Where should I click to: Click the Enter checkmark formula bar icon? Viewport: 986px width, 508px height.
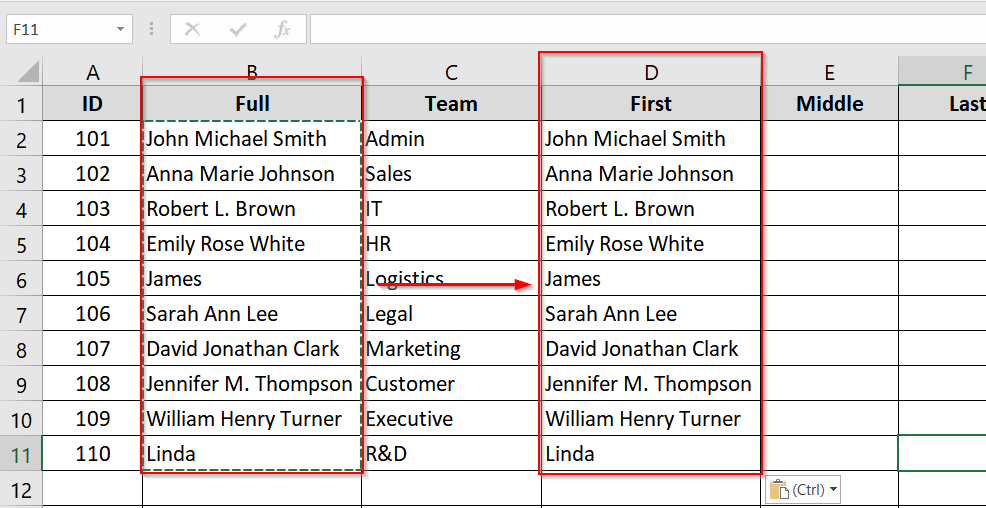pyautogui.click(x=238, y=30)
